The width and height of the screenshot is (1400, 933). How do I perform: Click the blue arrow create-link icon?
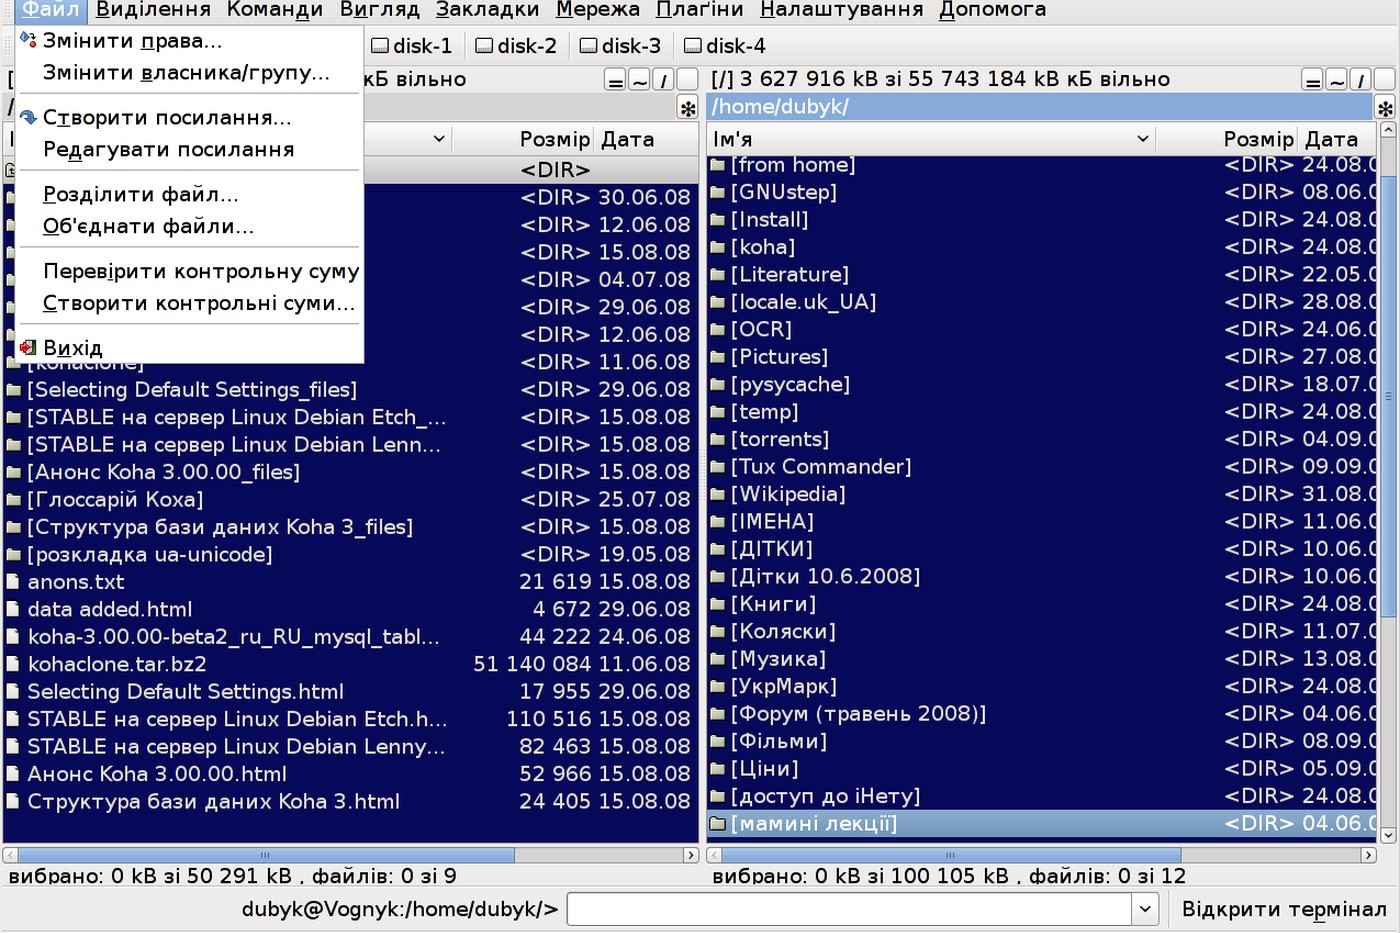28,117
